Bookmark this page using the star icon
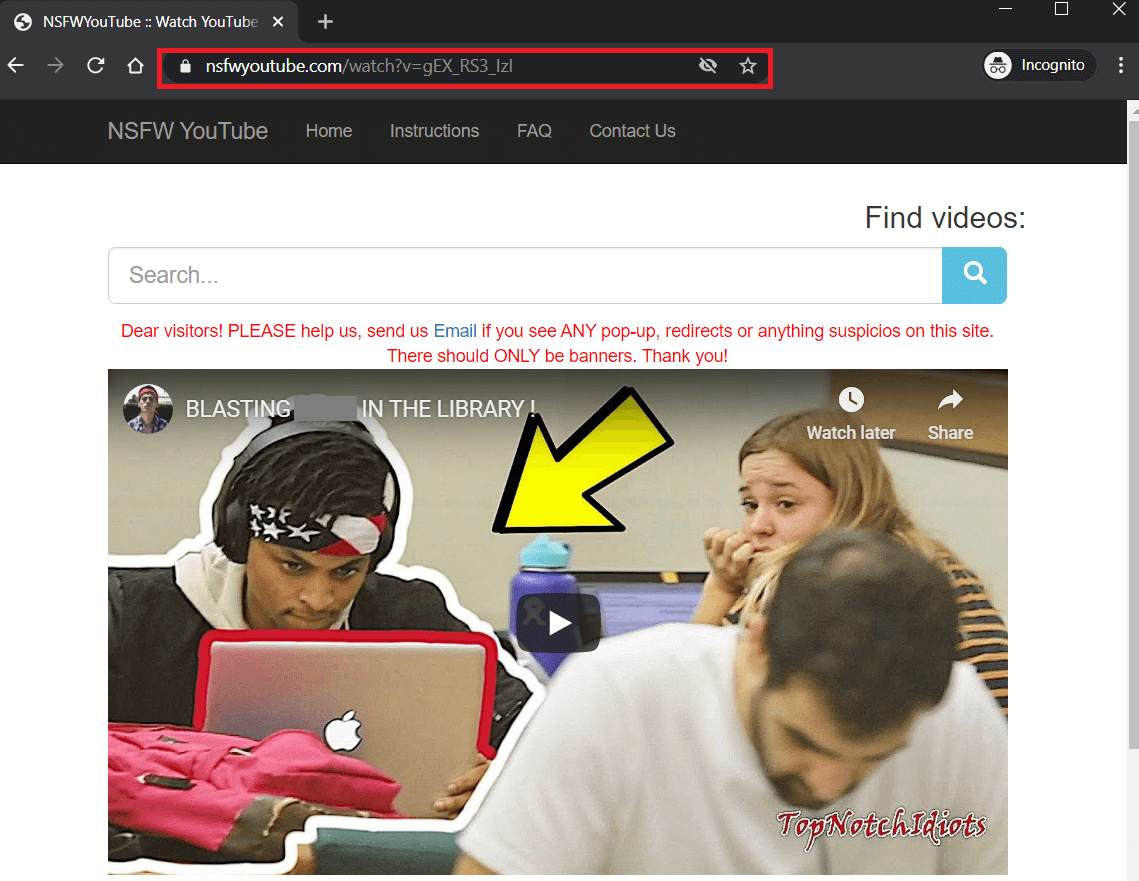This screenshot has height=881, width=1139. [x=747, y=65]
